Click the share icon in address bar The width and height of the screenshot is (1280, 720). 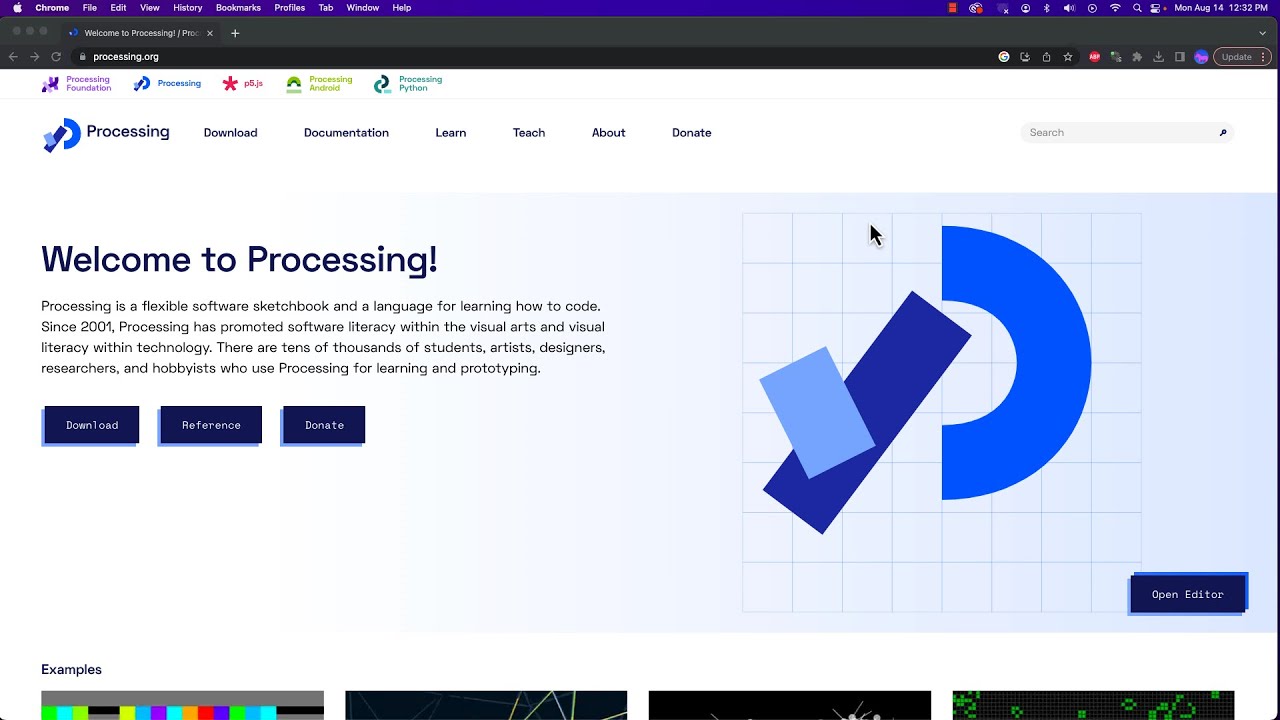1046,57
